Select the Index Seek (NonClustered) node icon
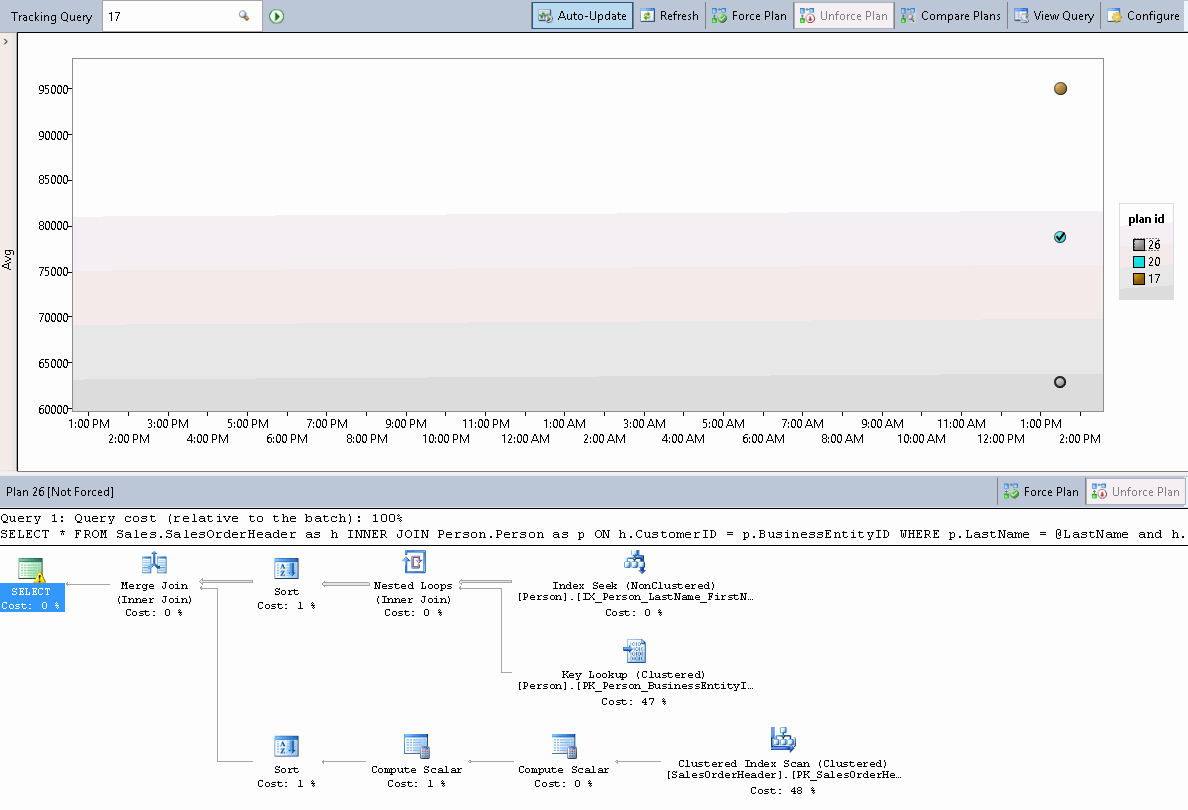 [x=634, y=562]
